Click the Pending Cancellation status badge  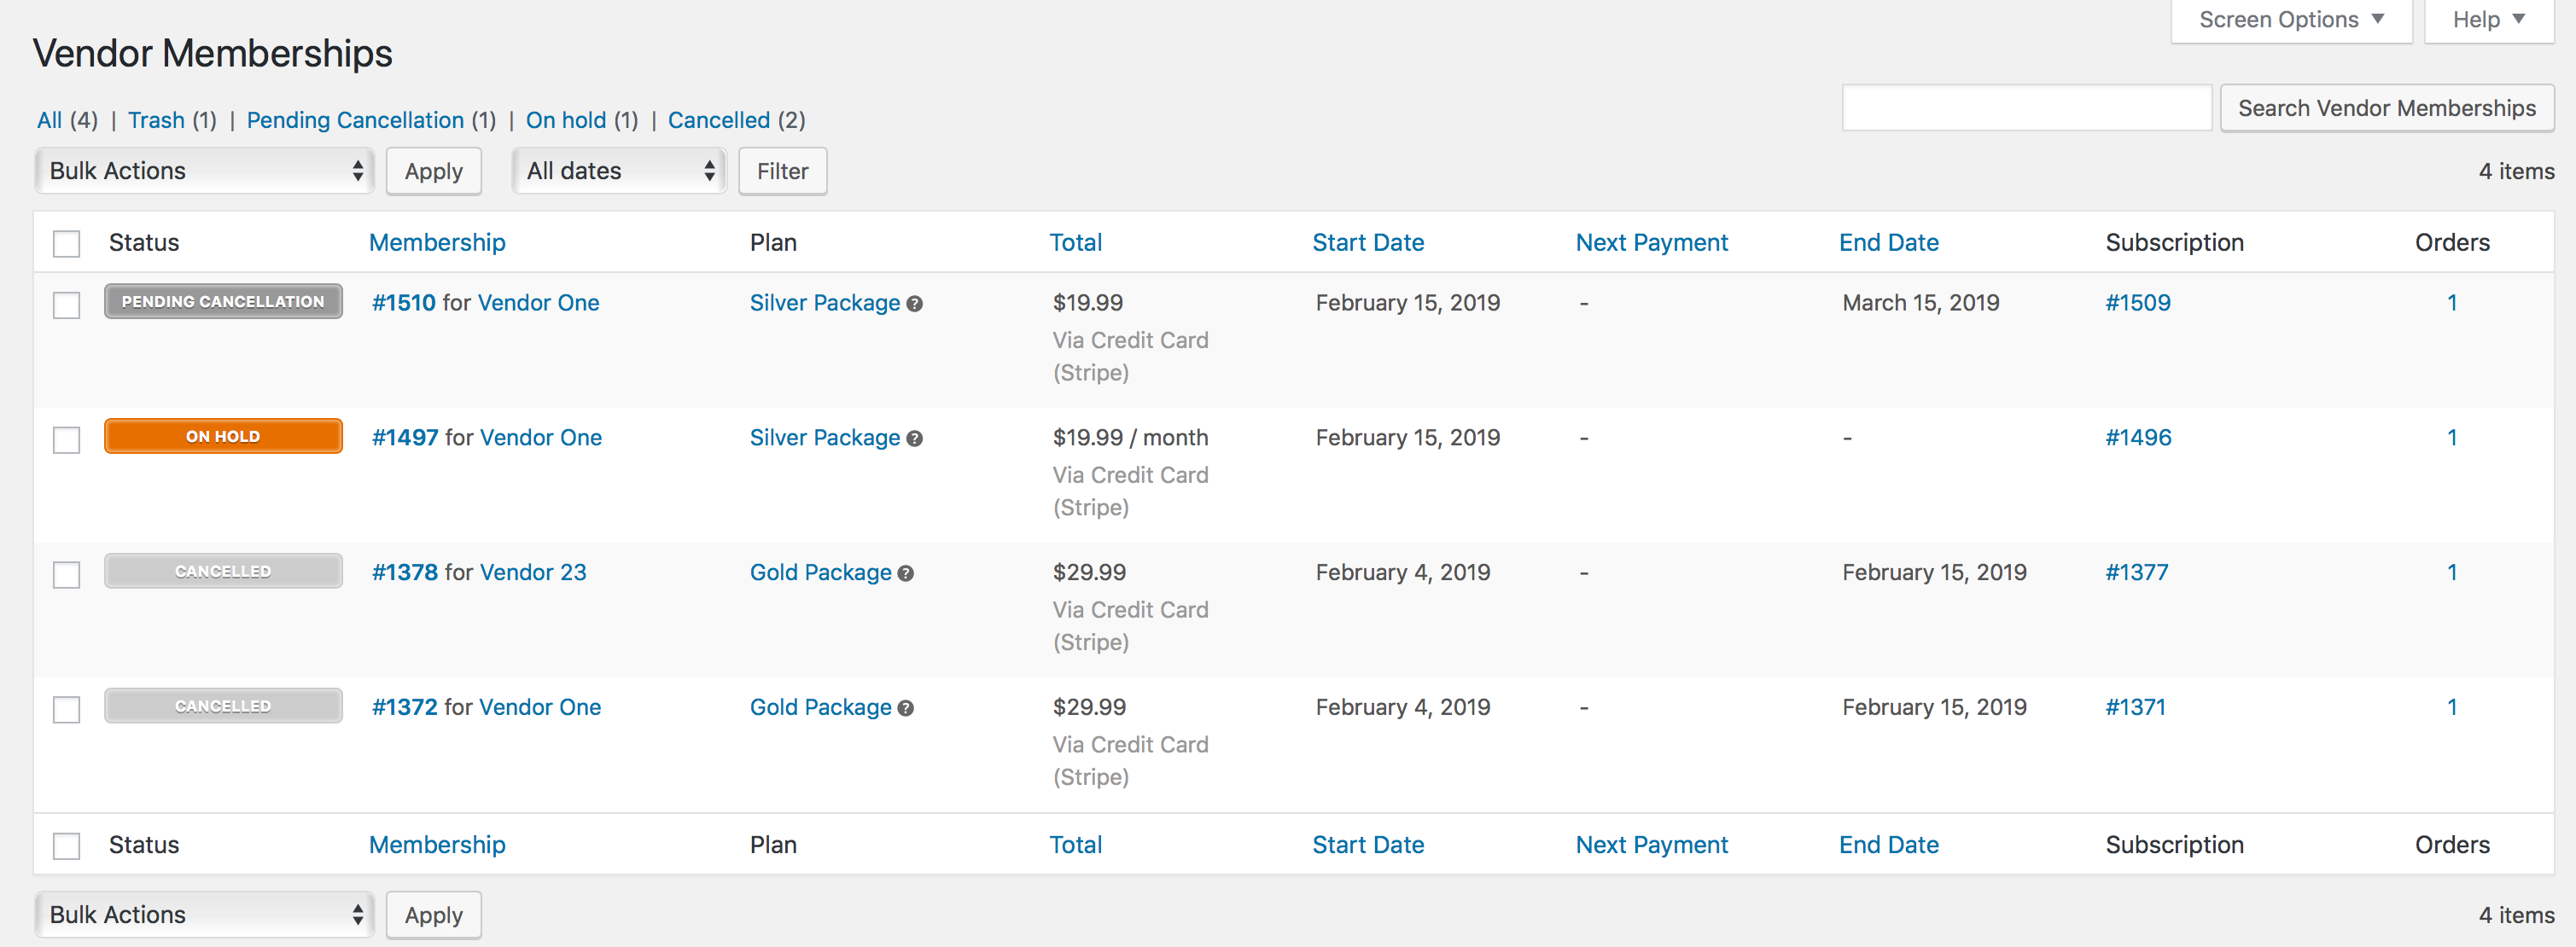coord(223,302)
